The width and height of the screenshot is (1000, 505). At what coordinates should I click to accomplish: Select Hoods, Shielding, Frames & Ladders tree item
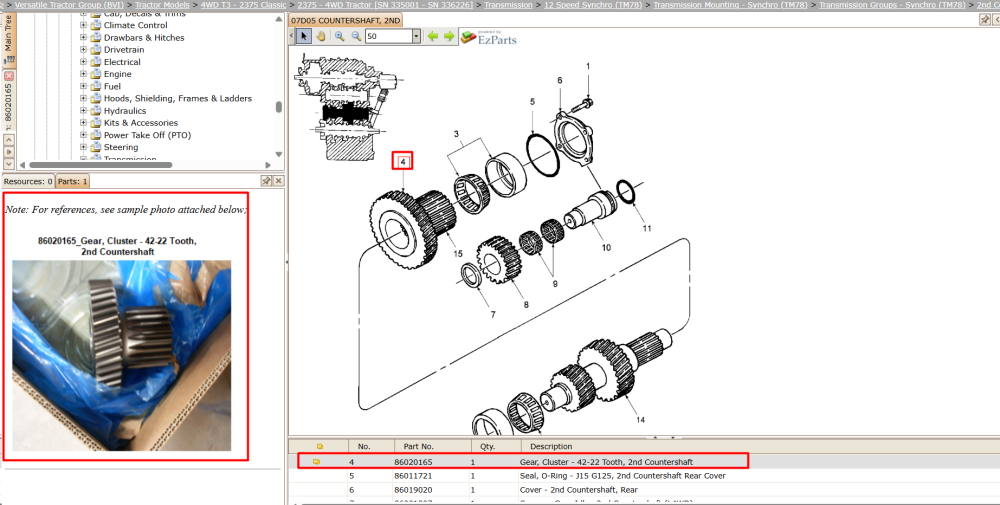coord(178,98)
